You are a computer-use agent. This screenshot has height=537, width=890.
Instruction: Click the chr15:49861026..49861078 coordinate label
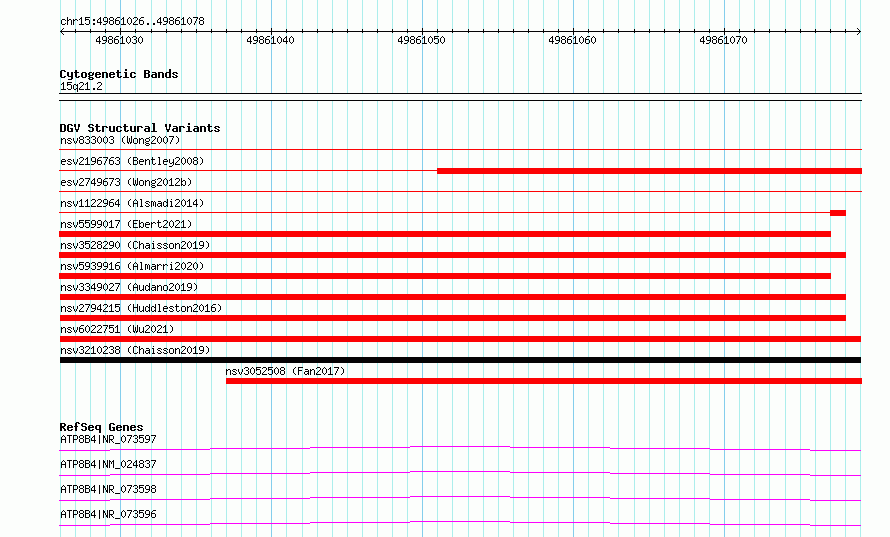[132, 21]
